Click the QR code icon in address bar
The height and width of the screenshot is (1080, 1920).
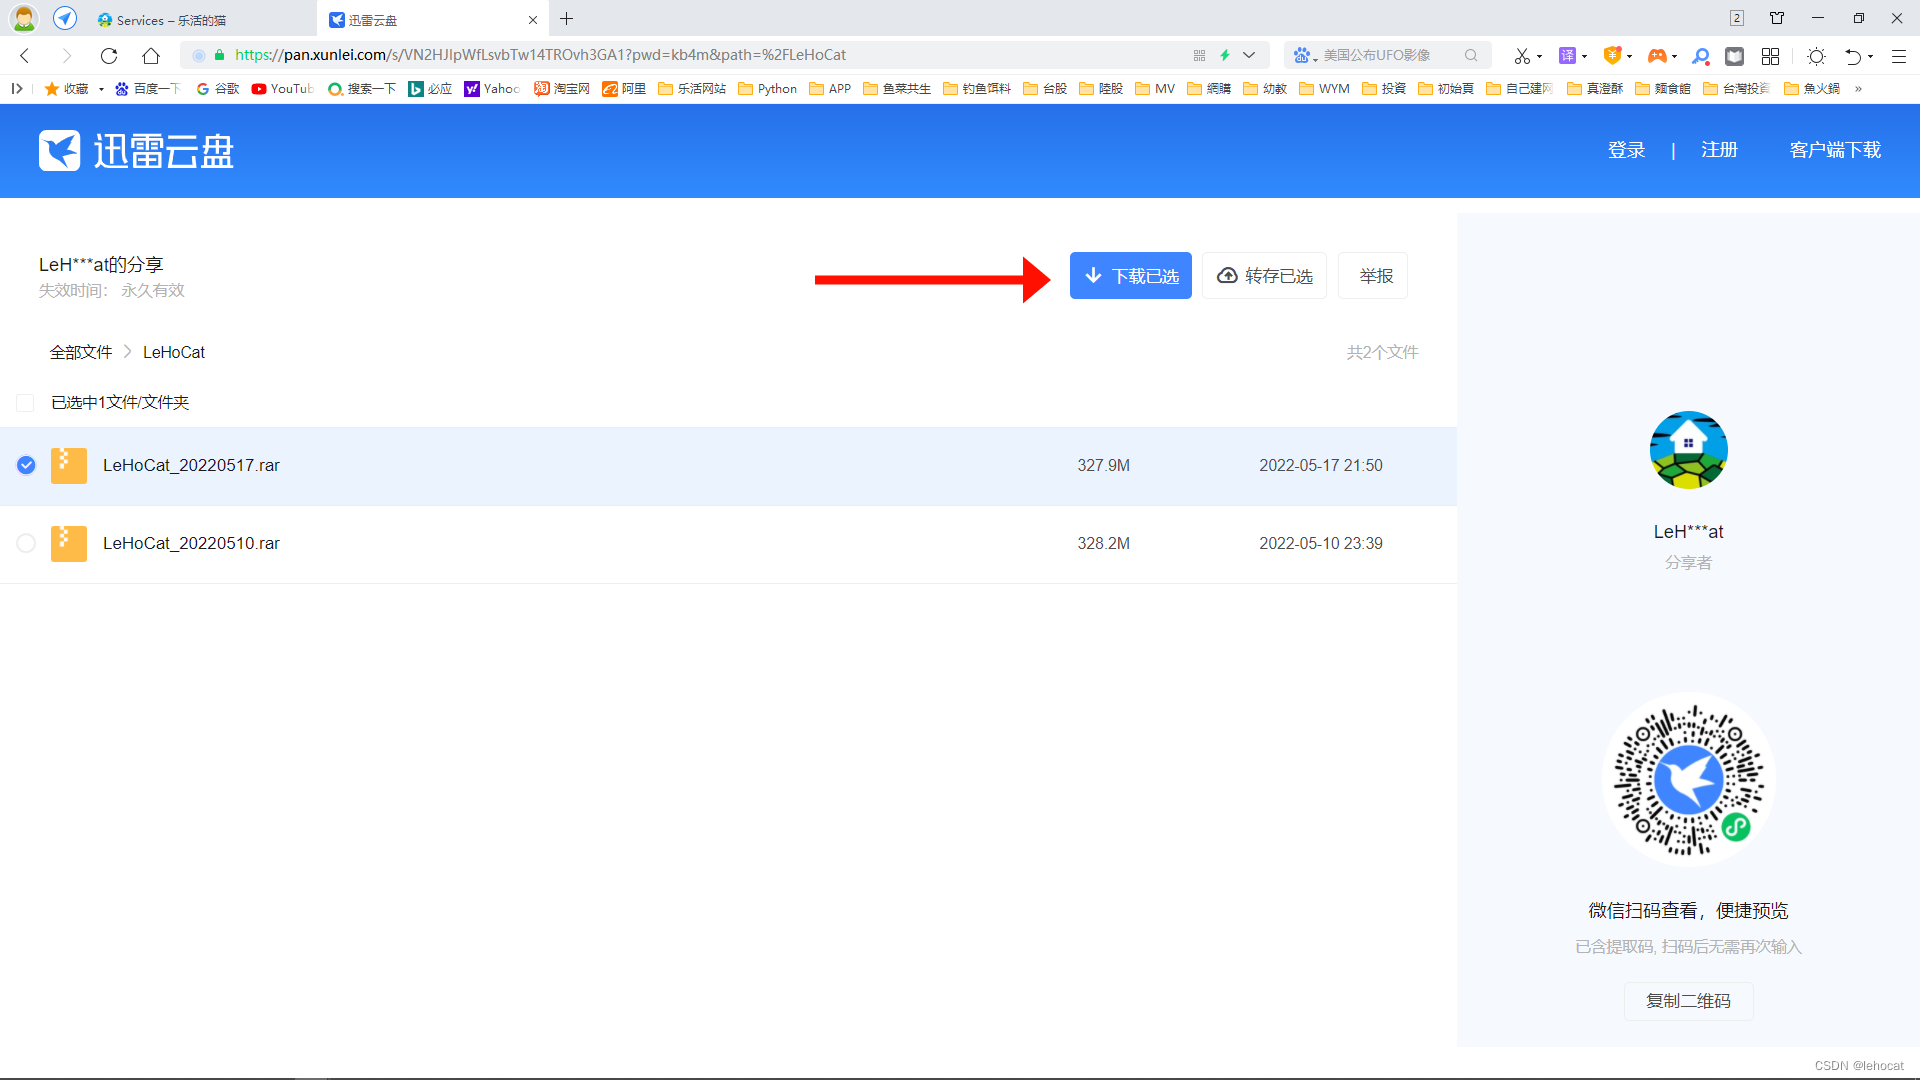1199,56
